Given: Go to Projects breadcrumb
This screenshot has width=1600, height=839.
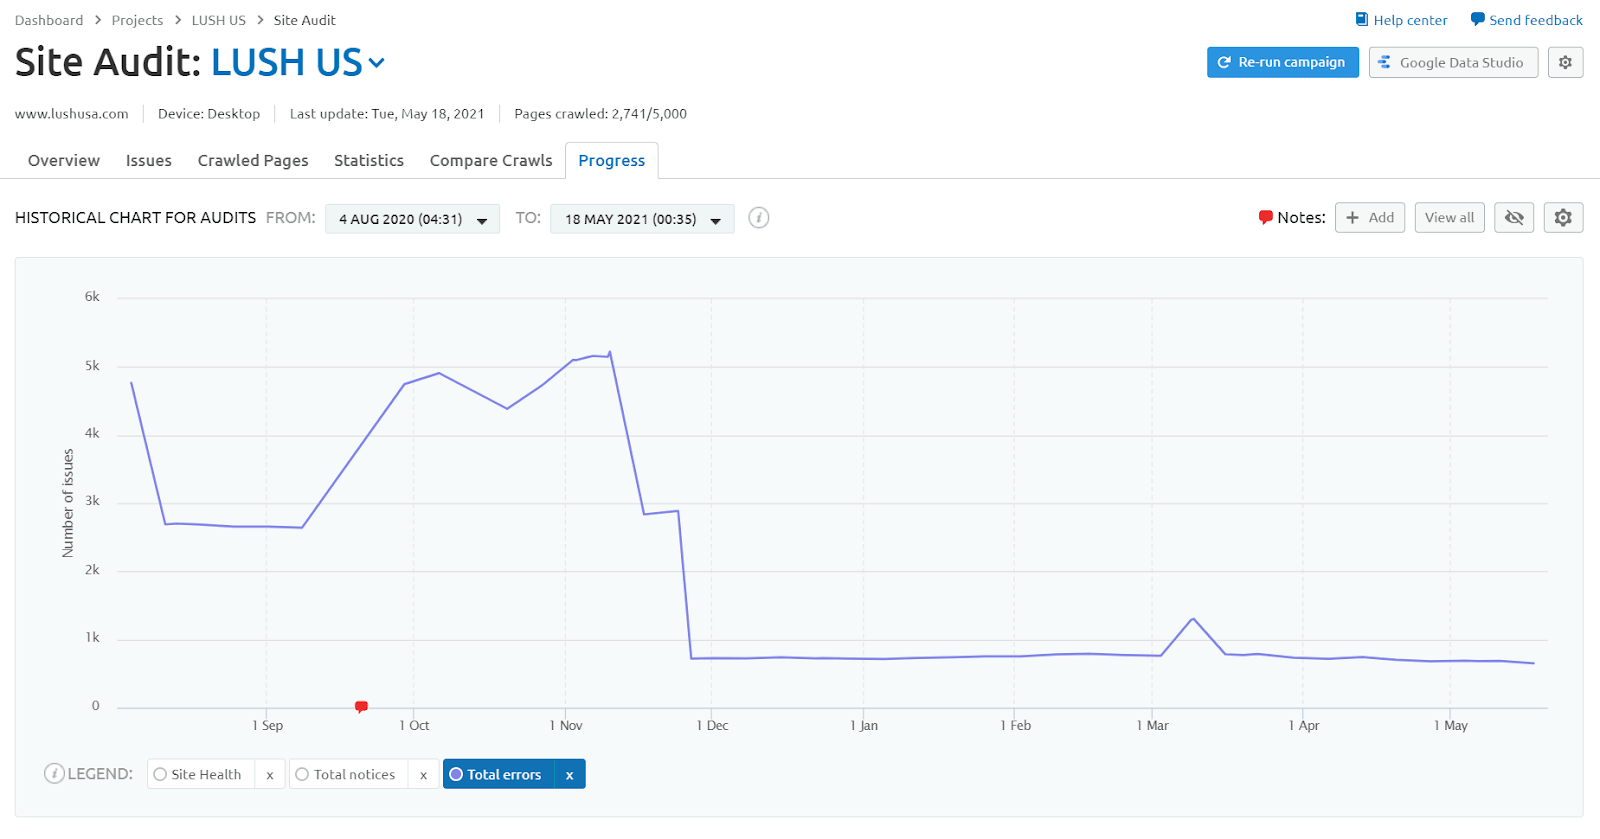Looking at the screenshot, I should click(137, 20).
